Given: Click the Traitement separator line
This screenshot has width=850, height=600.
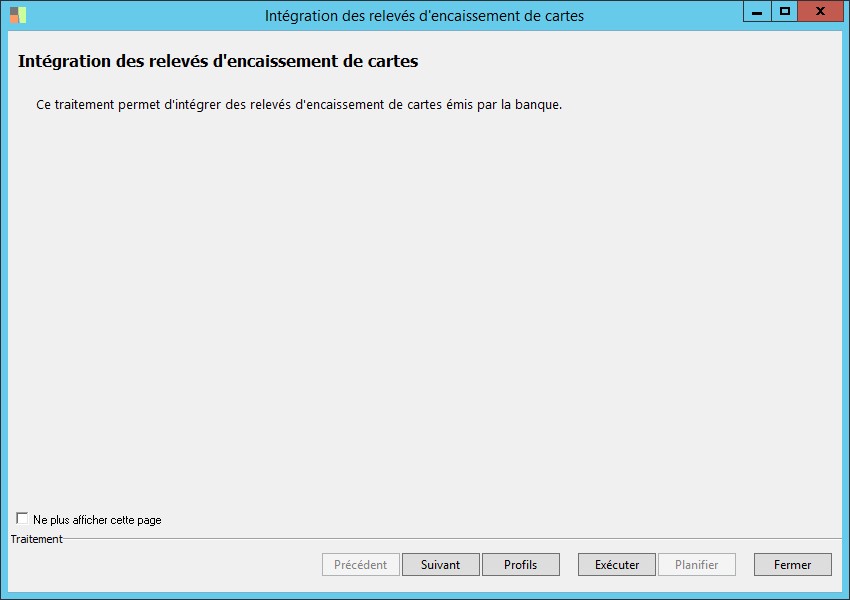Looking at the screenshot, I should (452, 539).
